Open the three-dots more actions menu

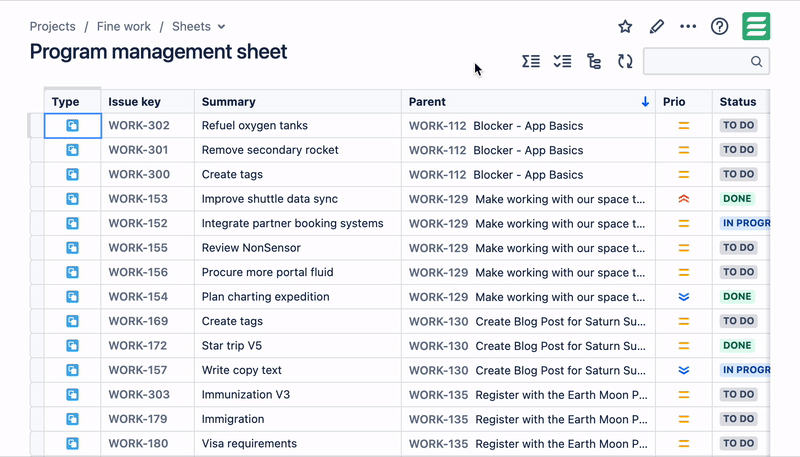click(x=688, y=27)
